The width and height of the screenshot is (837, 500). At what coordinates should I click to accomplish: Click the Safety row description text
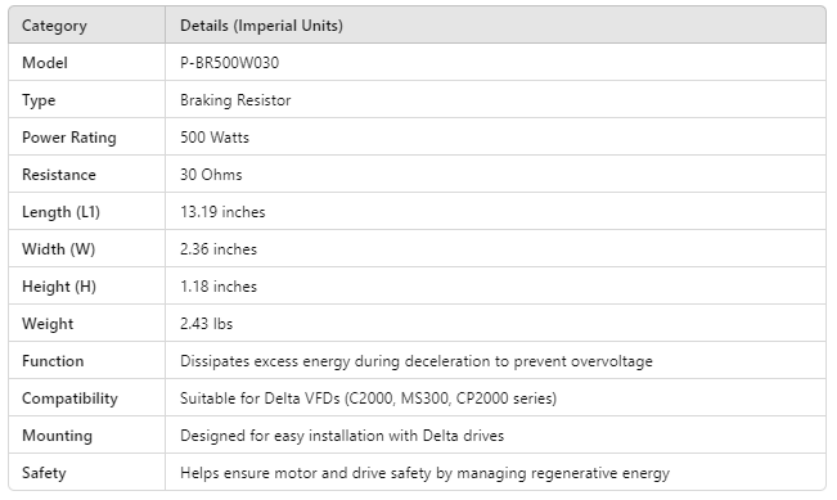click(x=424, y=472)
